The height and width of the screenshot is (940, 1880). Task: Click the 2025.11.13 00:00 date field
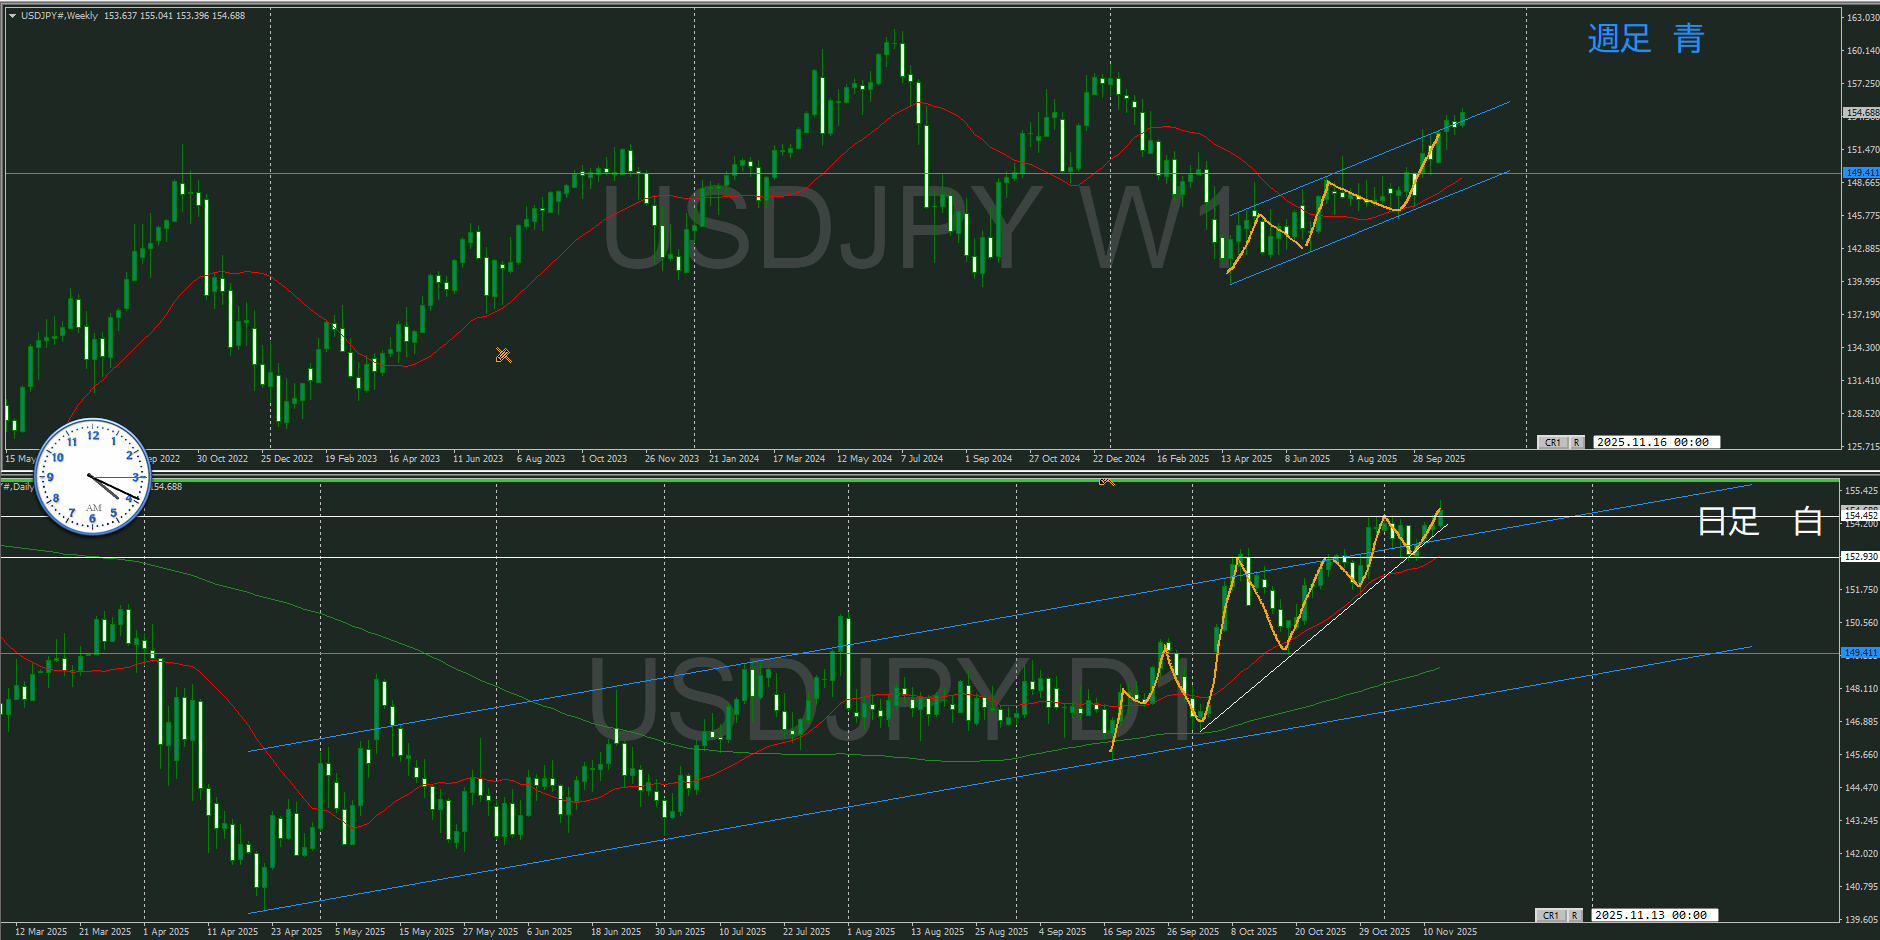1654,915
